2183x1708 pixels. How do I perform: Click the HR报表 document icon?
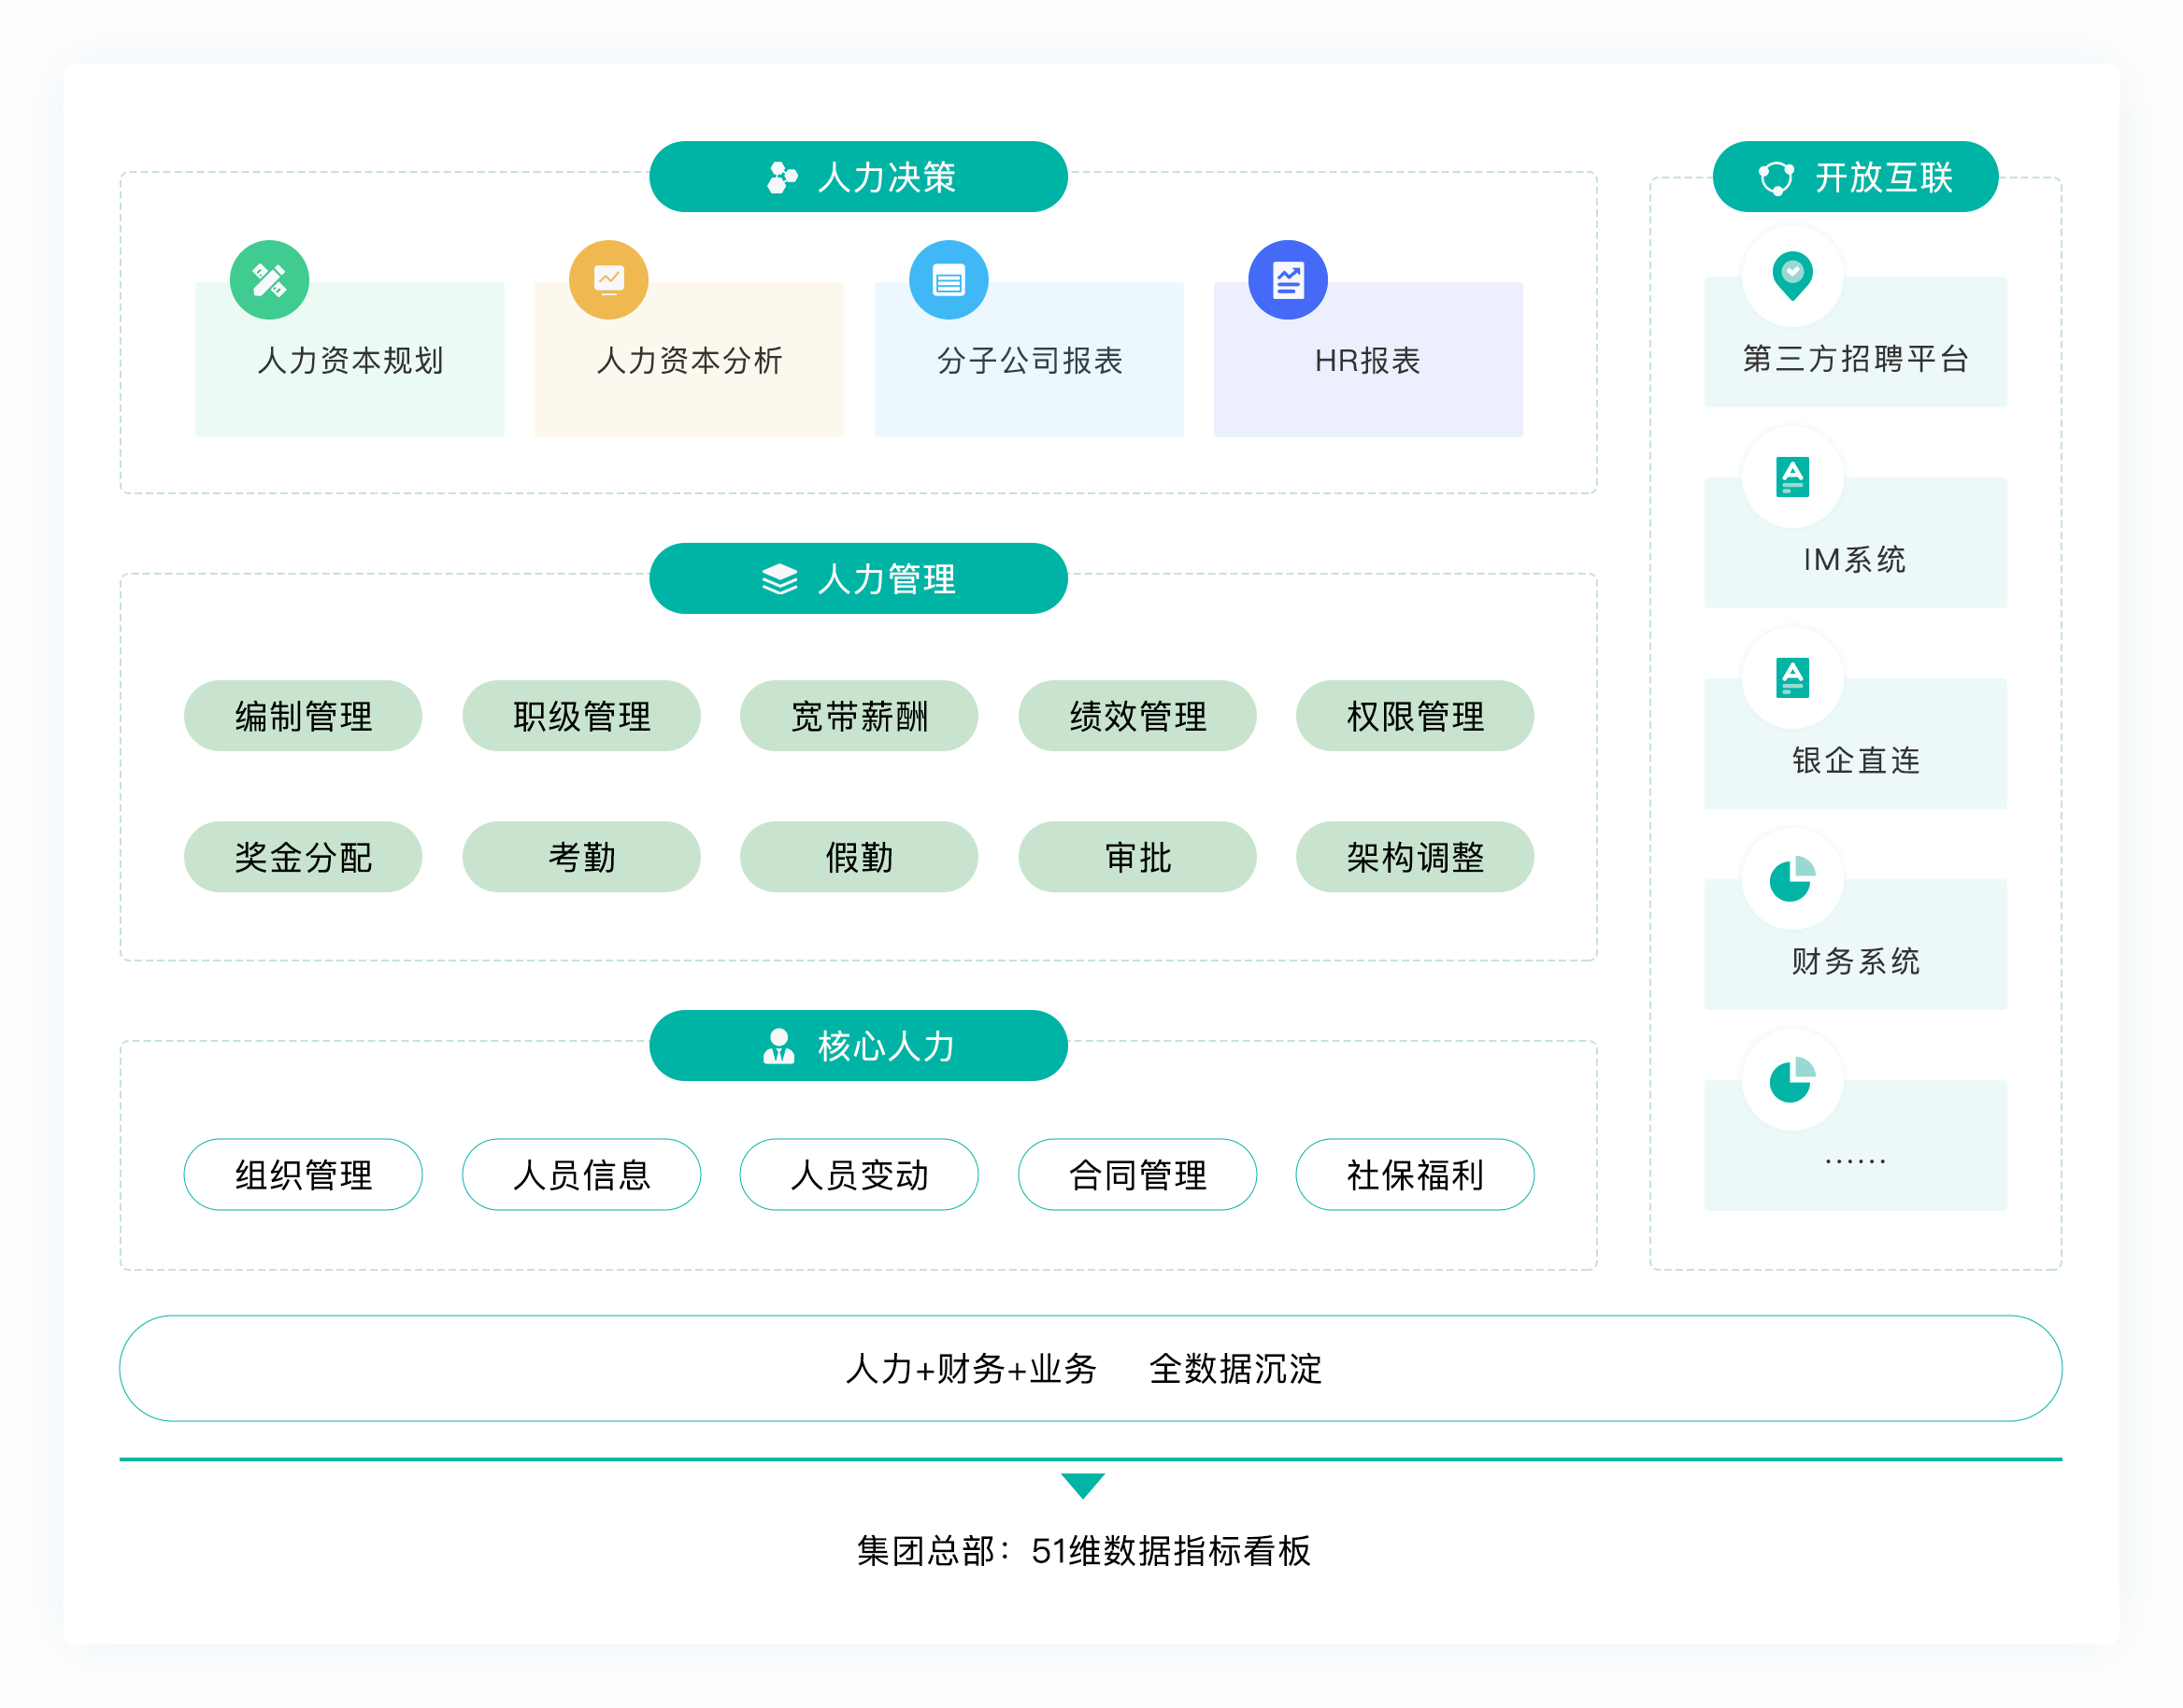point(1288,280)
